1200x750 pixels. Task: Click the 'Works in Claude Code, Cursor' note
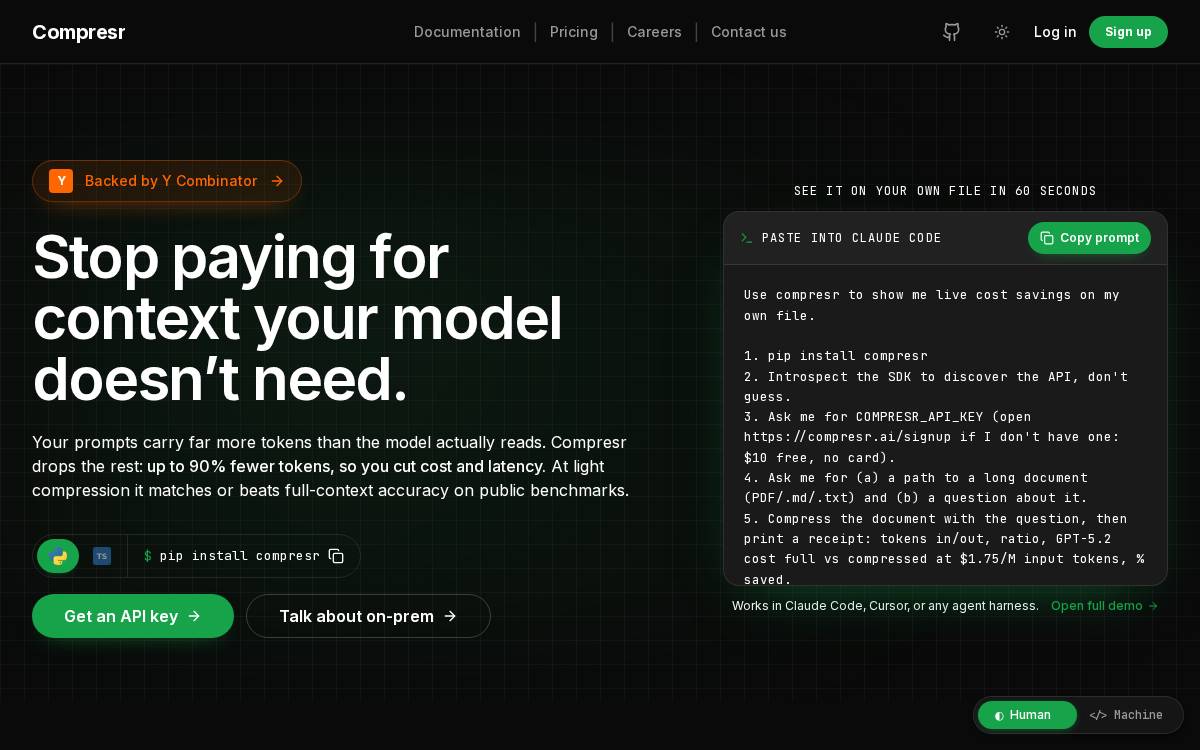pos(885,606)
